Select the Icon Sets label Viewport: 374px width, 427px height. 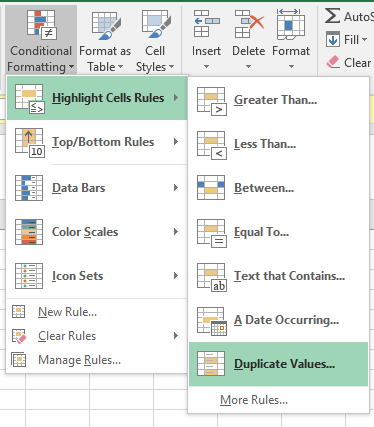(78, 276)
